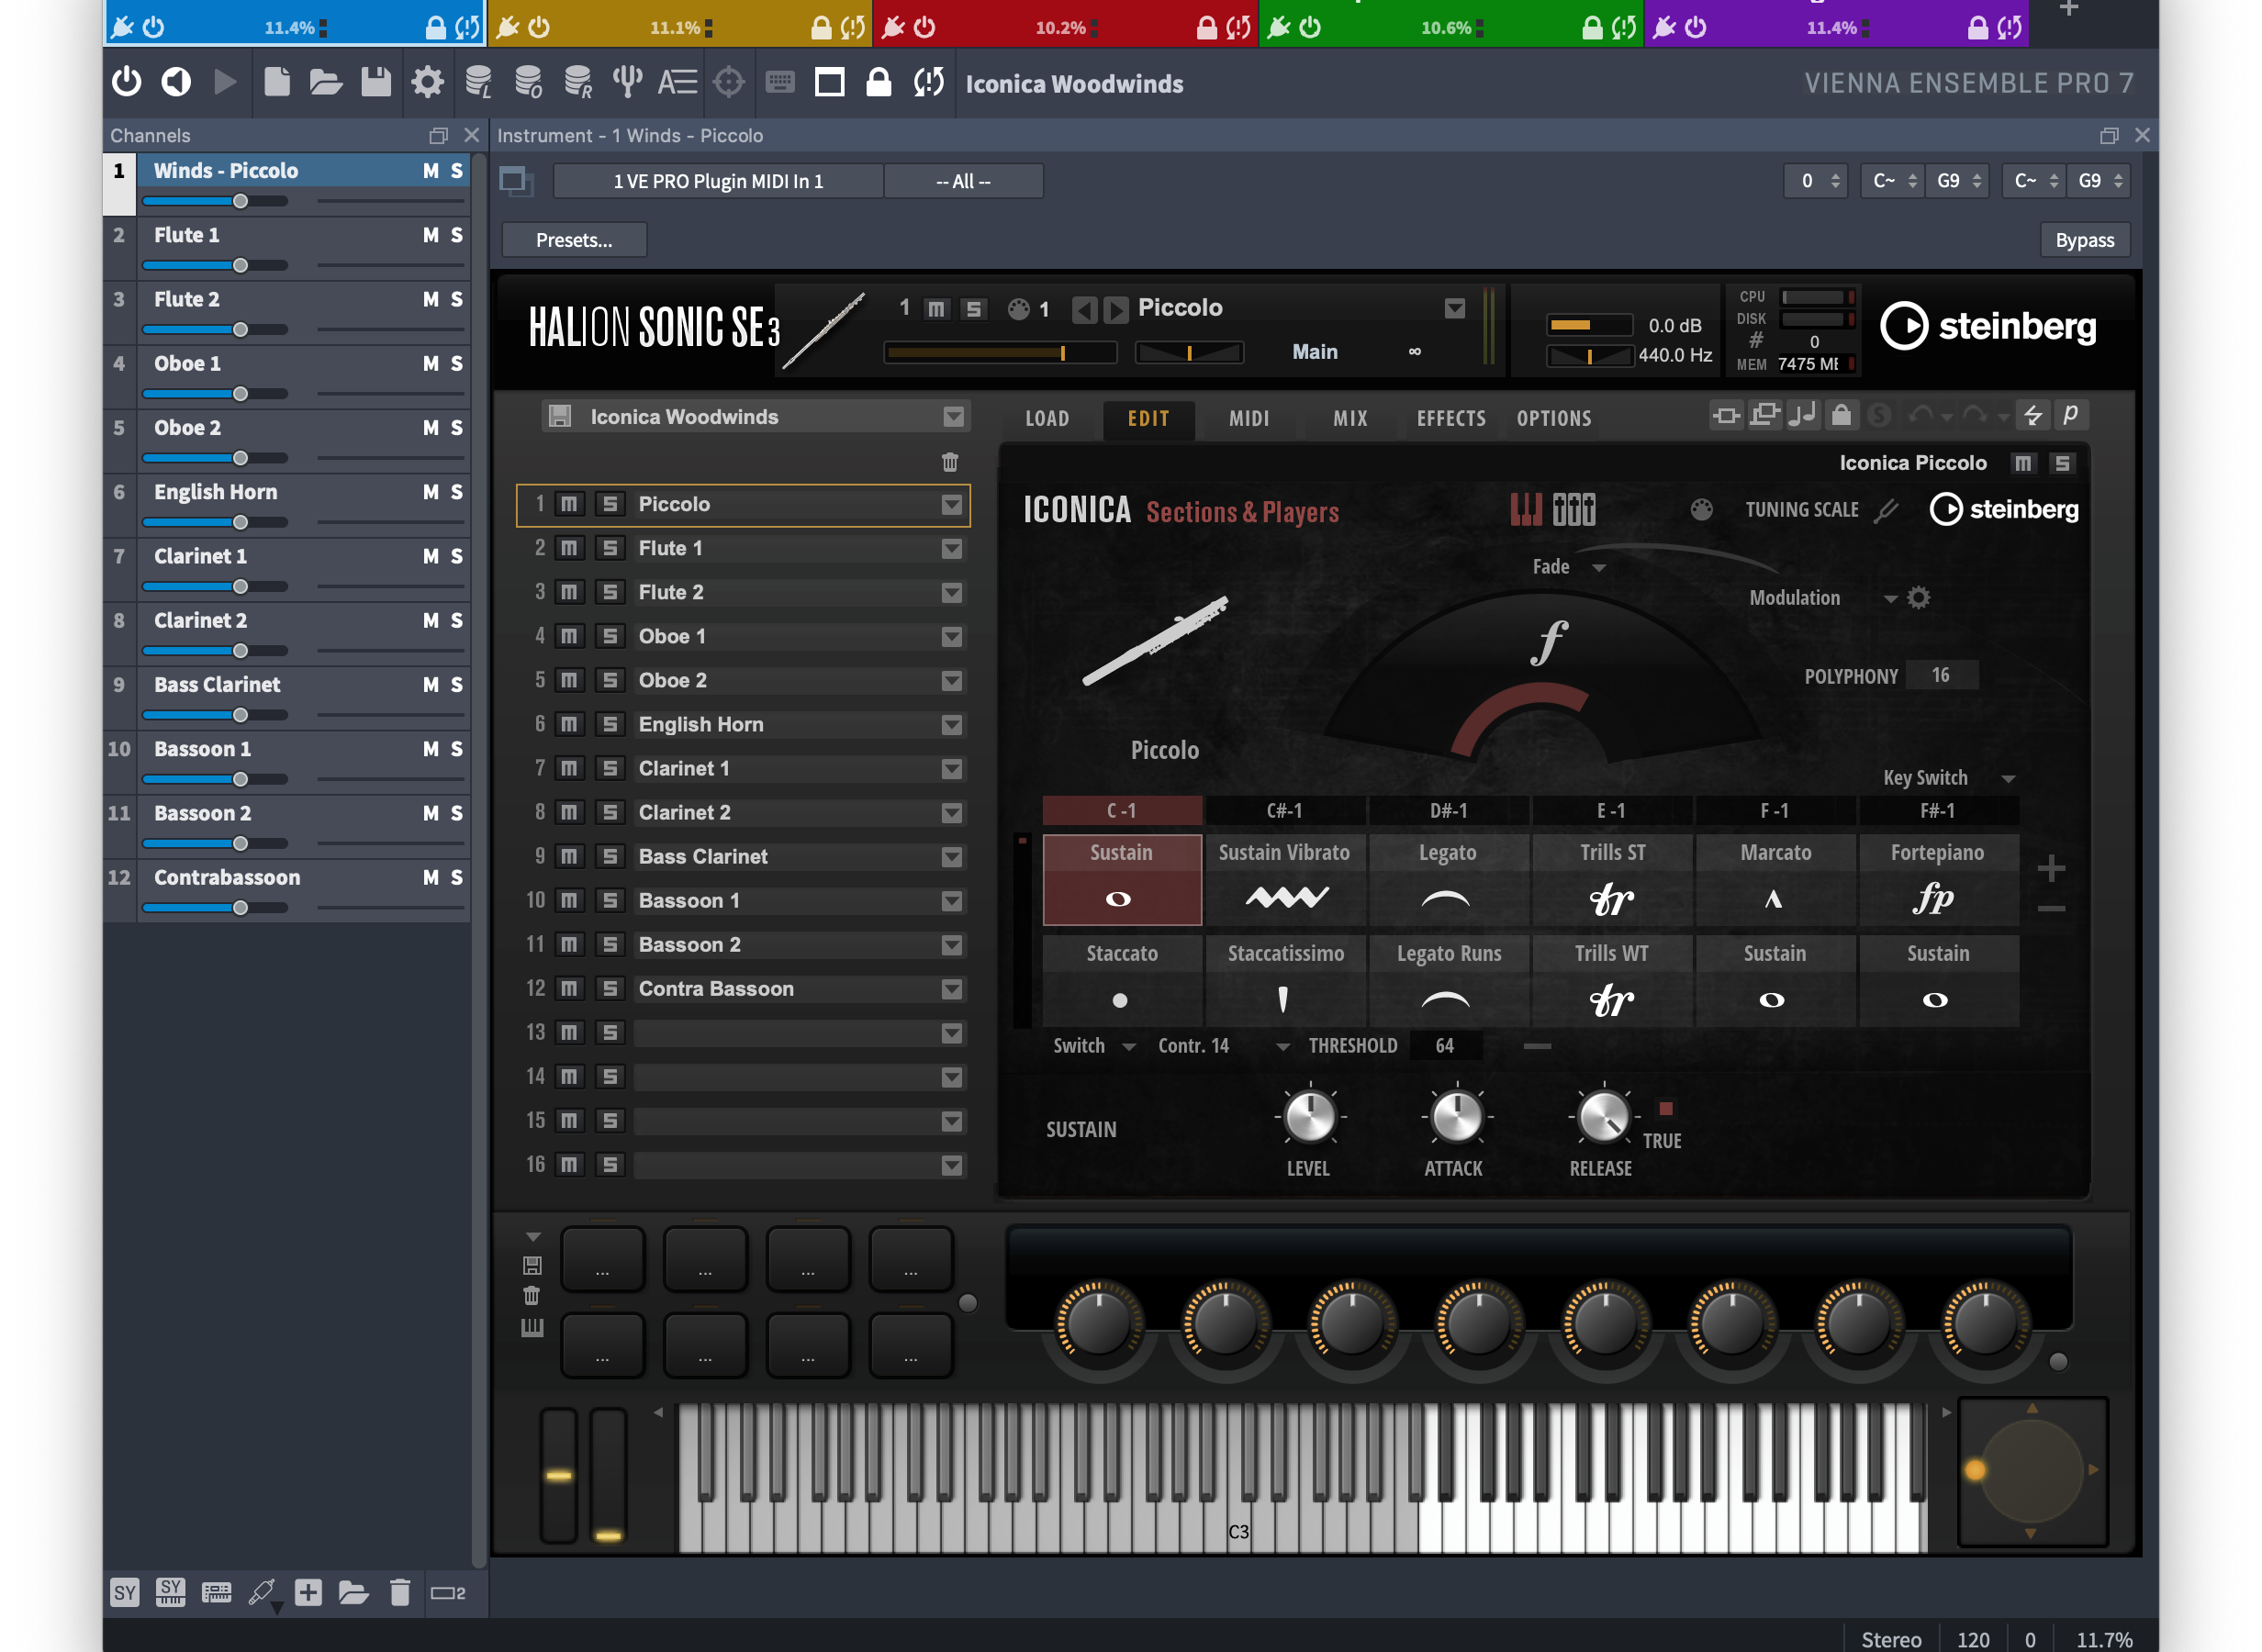This screenshot has height=1652, width=2262.
Task: Open program dropdown next to Piccolo header
Action: pos(1455,308)
